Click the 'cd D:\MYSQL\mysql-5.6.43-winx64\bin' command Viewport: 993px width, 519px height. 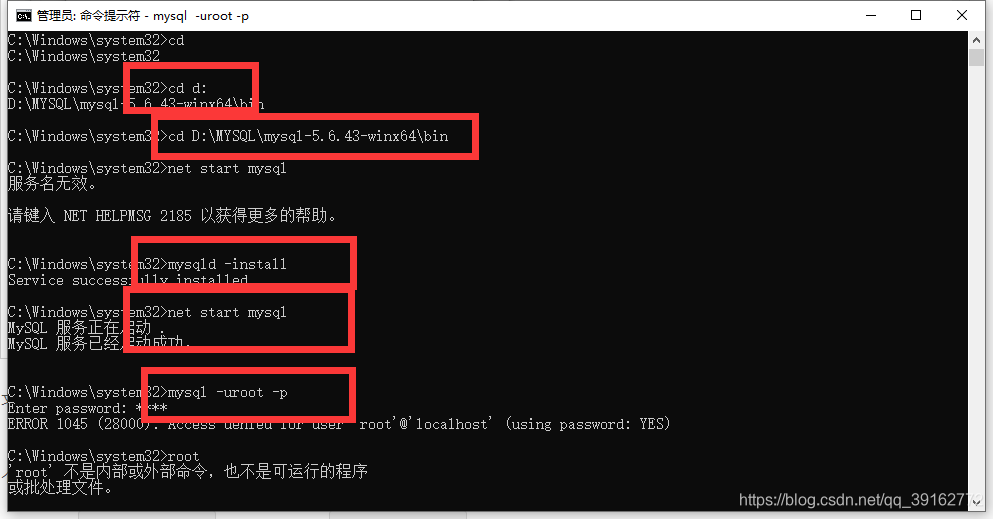(308, 136)
